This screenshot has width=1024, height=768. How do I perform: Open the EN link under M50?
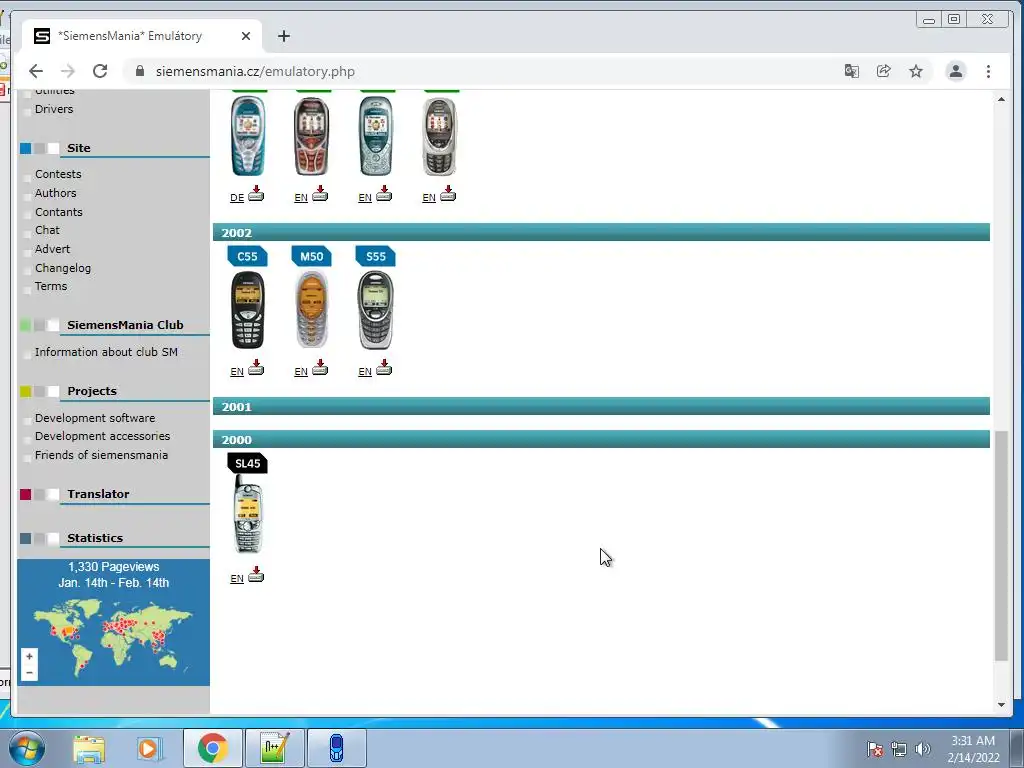coord(301,372)
